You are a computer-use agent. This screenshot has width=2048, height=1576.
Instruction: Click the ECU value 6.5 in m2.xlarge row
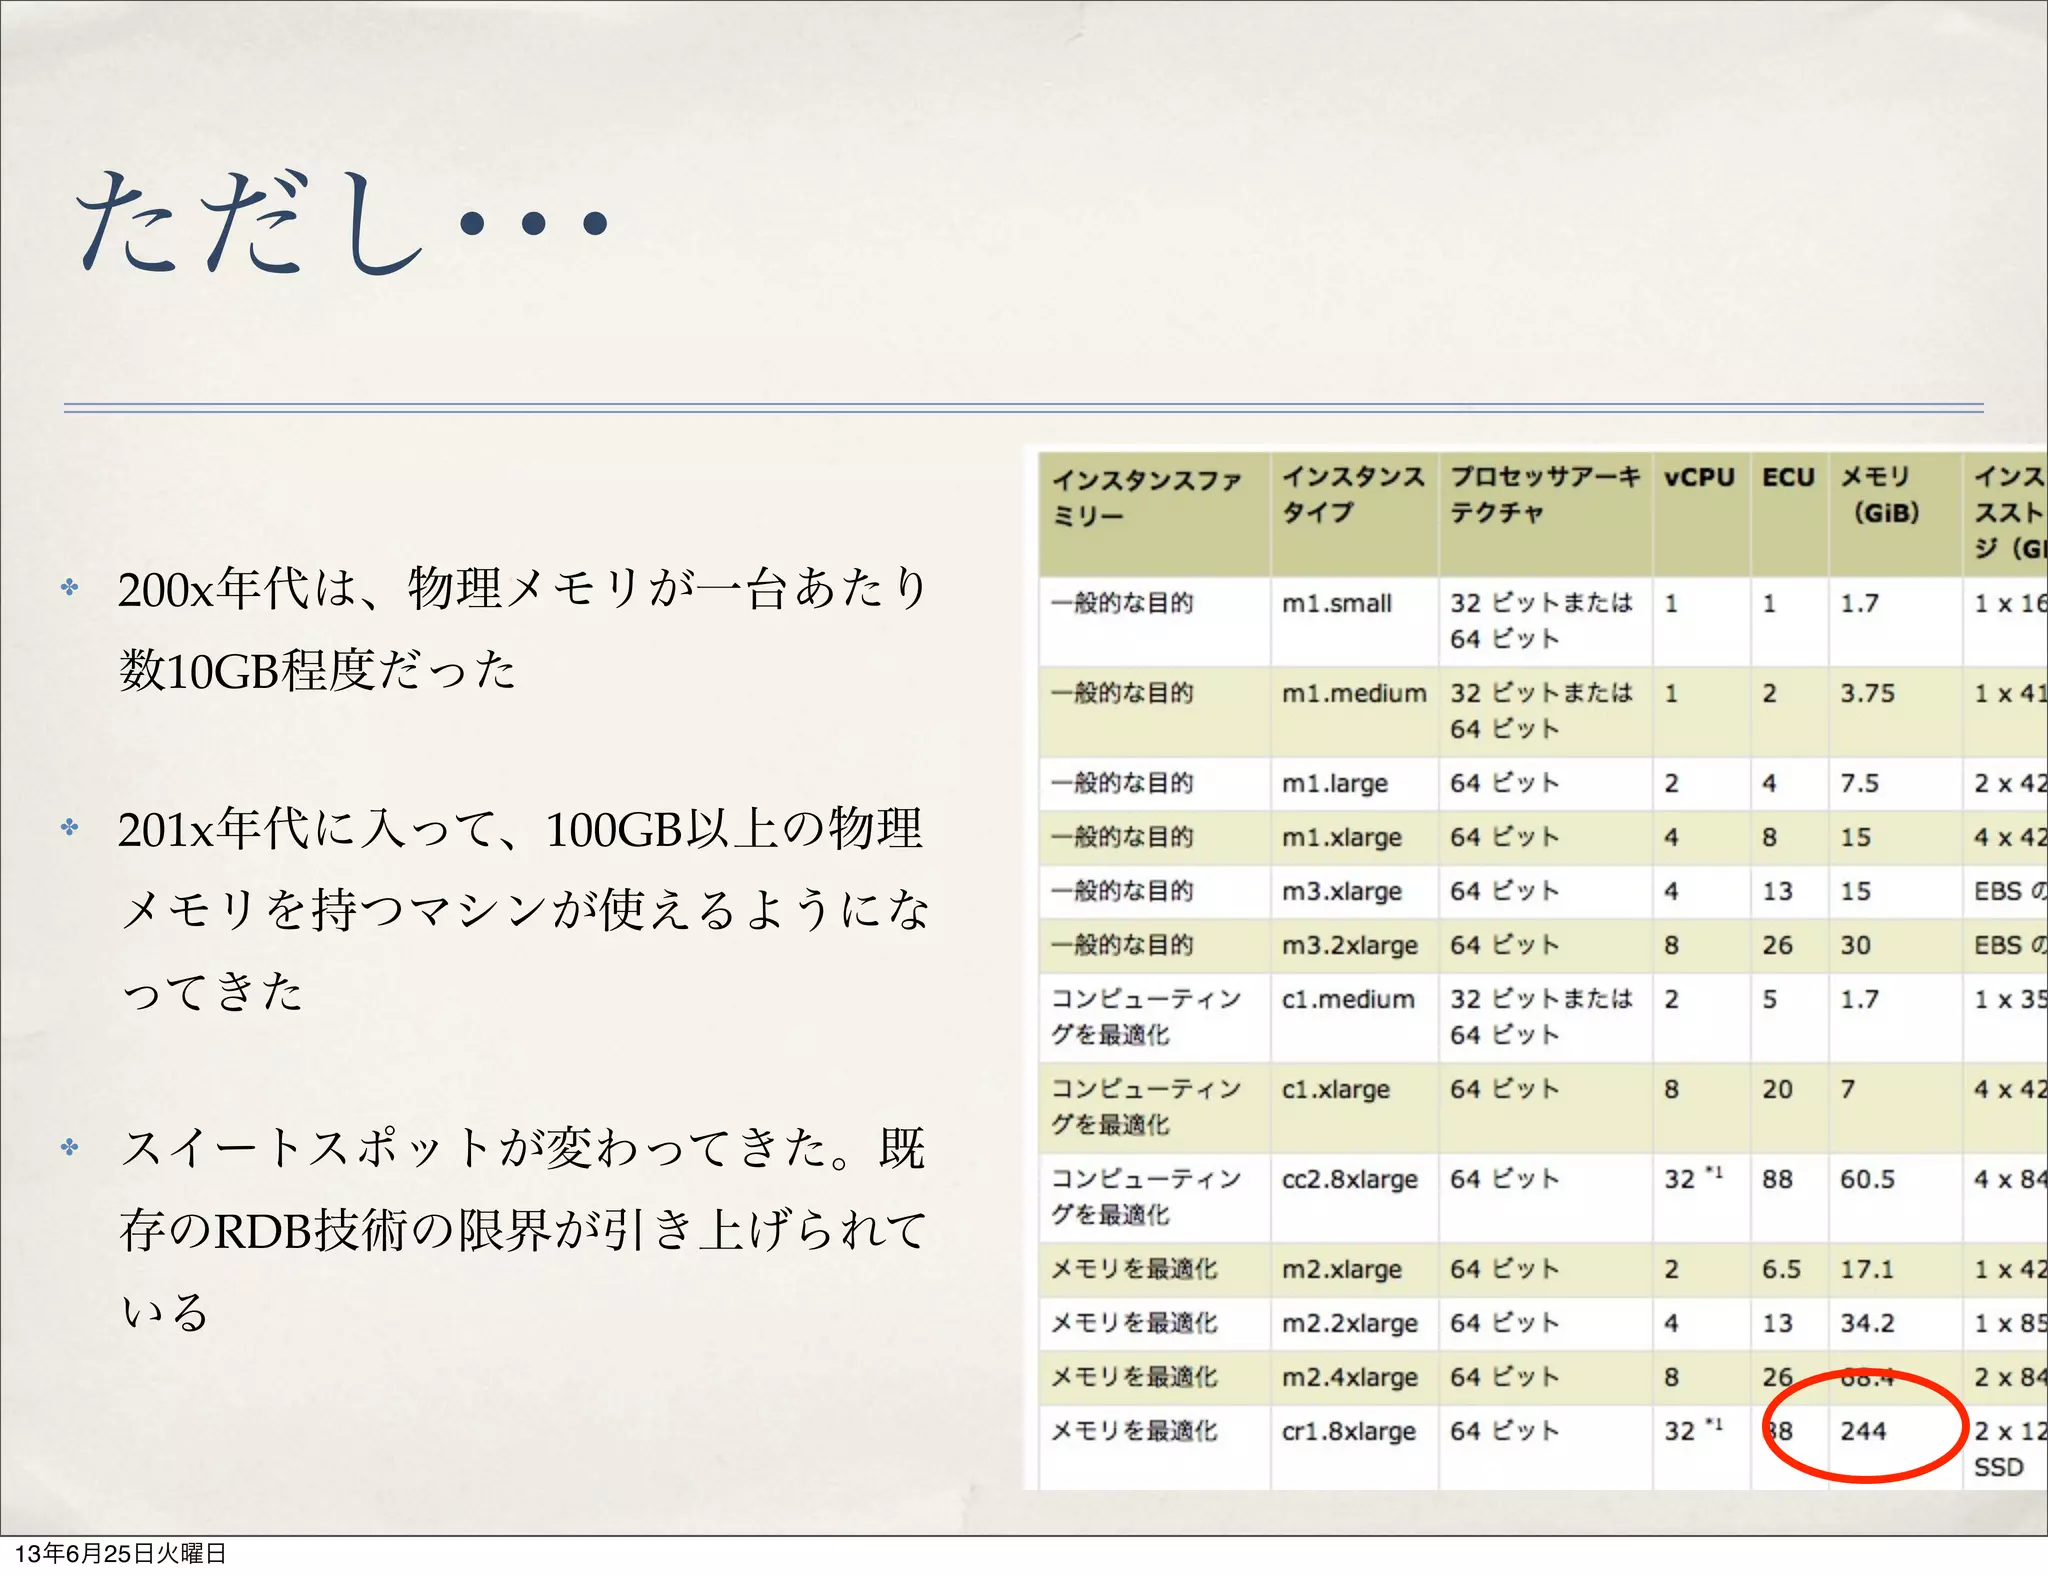click(x=1781, y=1269)
